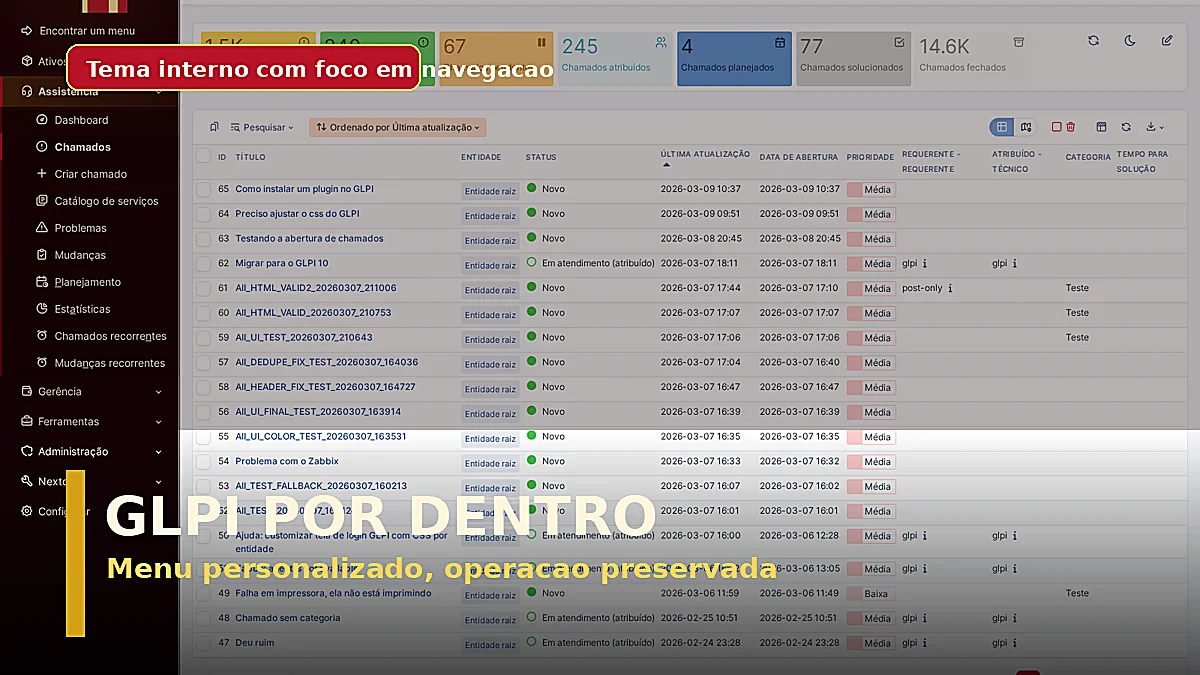Refresh the dashboard with the circular arrows icon
This screenshot has width=1200, height=675.
click(x=1093, y=40)
